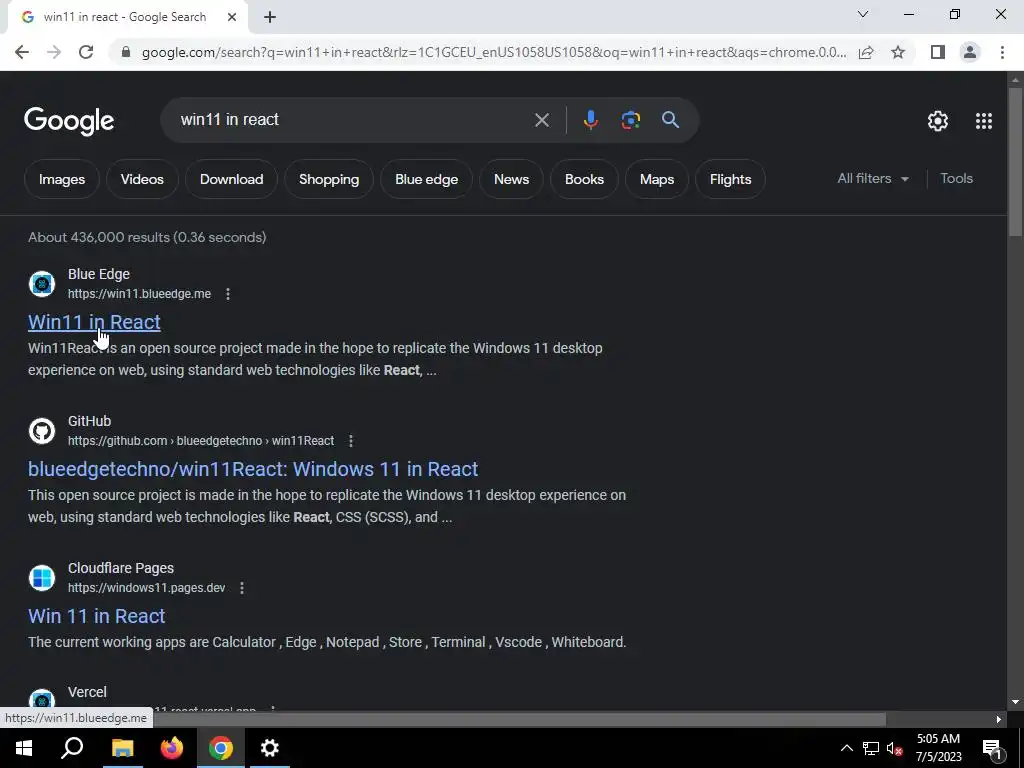
Task: Select the Download filter chip
Action: [231, 179]
